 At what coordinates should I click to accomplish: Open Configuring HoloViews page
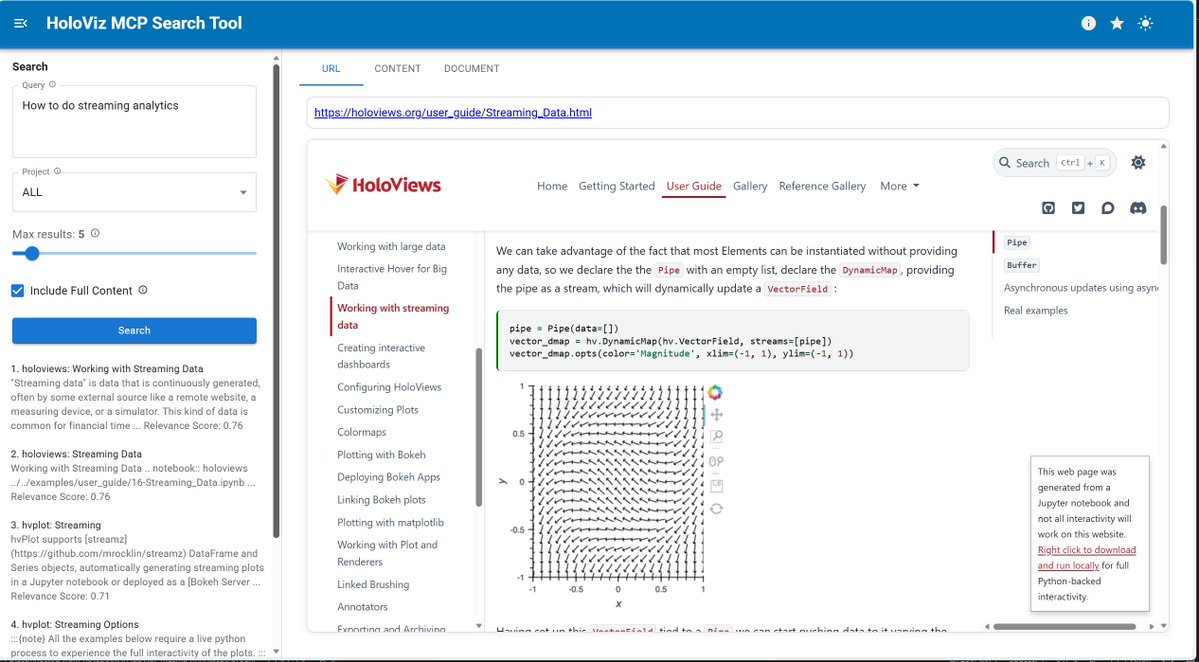pyautogui.click(x=389, y=387)
